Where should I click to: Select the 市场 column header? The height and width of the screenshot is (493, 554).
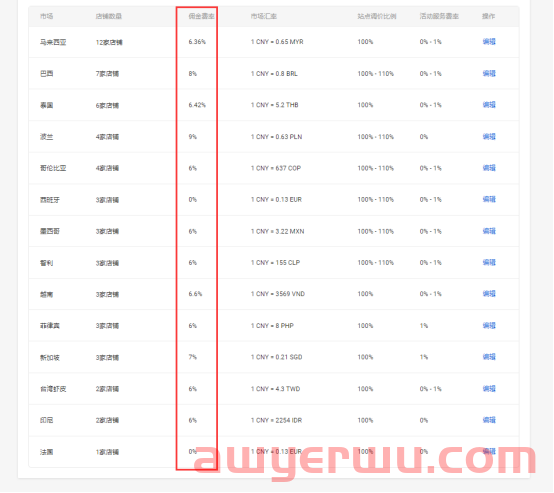[47, 16]
